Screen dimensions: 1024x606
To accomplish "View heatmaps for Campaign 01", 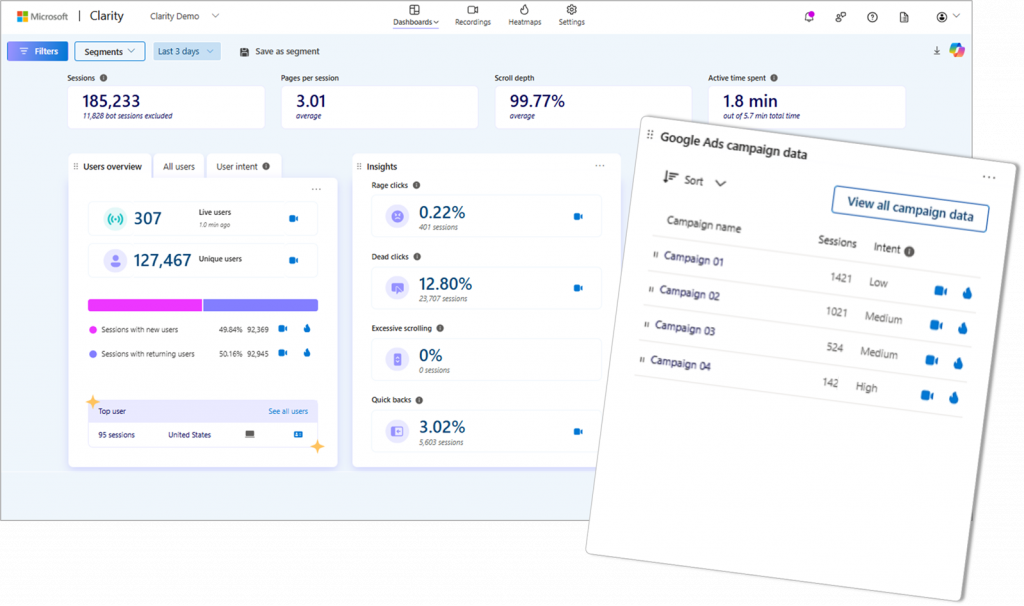I will pyautogui.click(x=967, y=293).
